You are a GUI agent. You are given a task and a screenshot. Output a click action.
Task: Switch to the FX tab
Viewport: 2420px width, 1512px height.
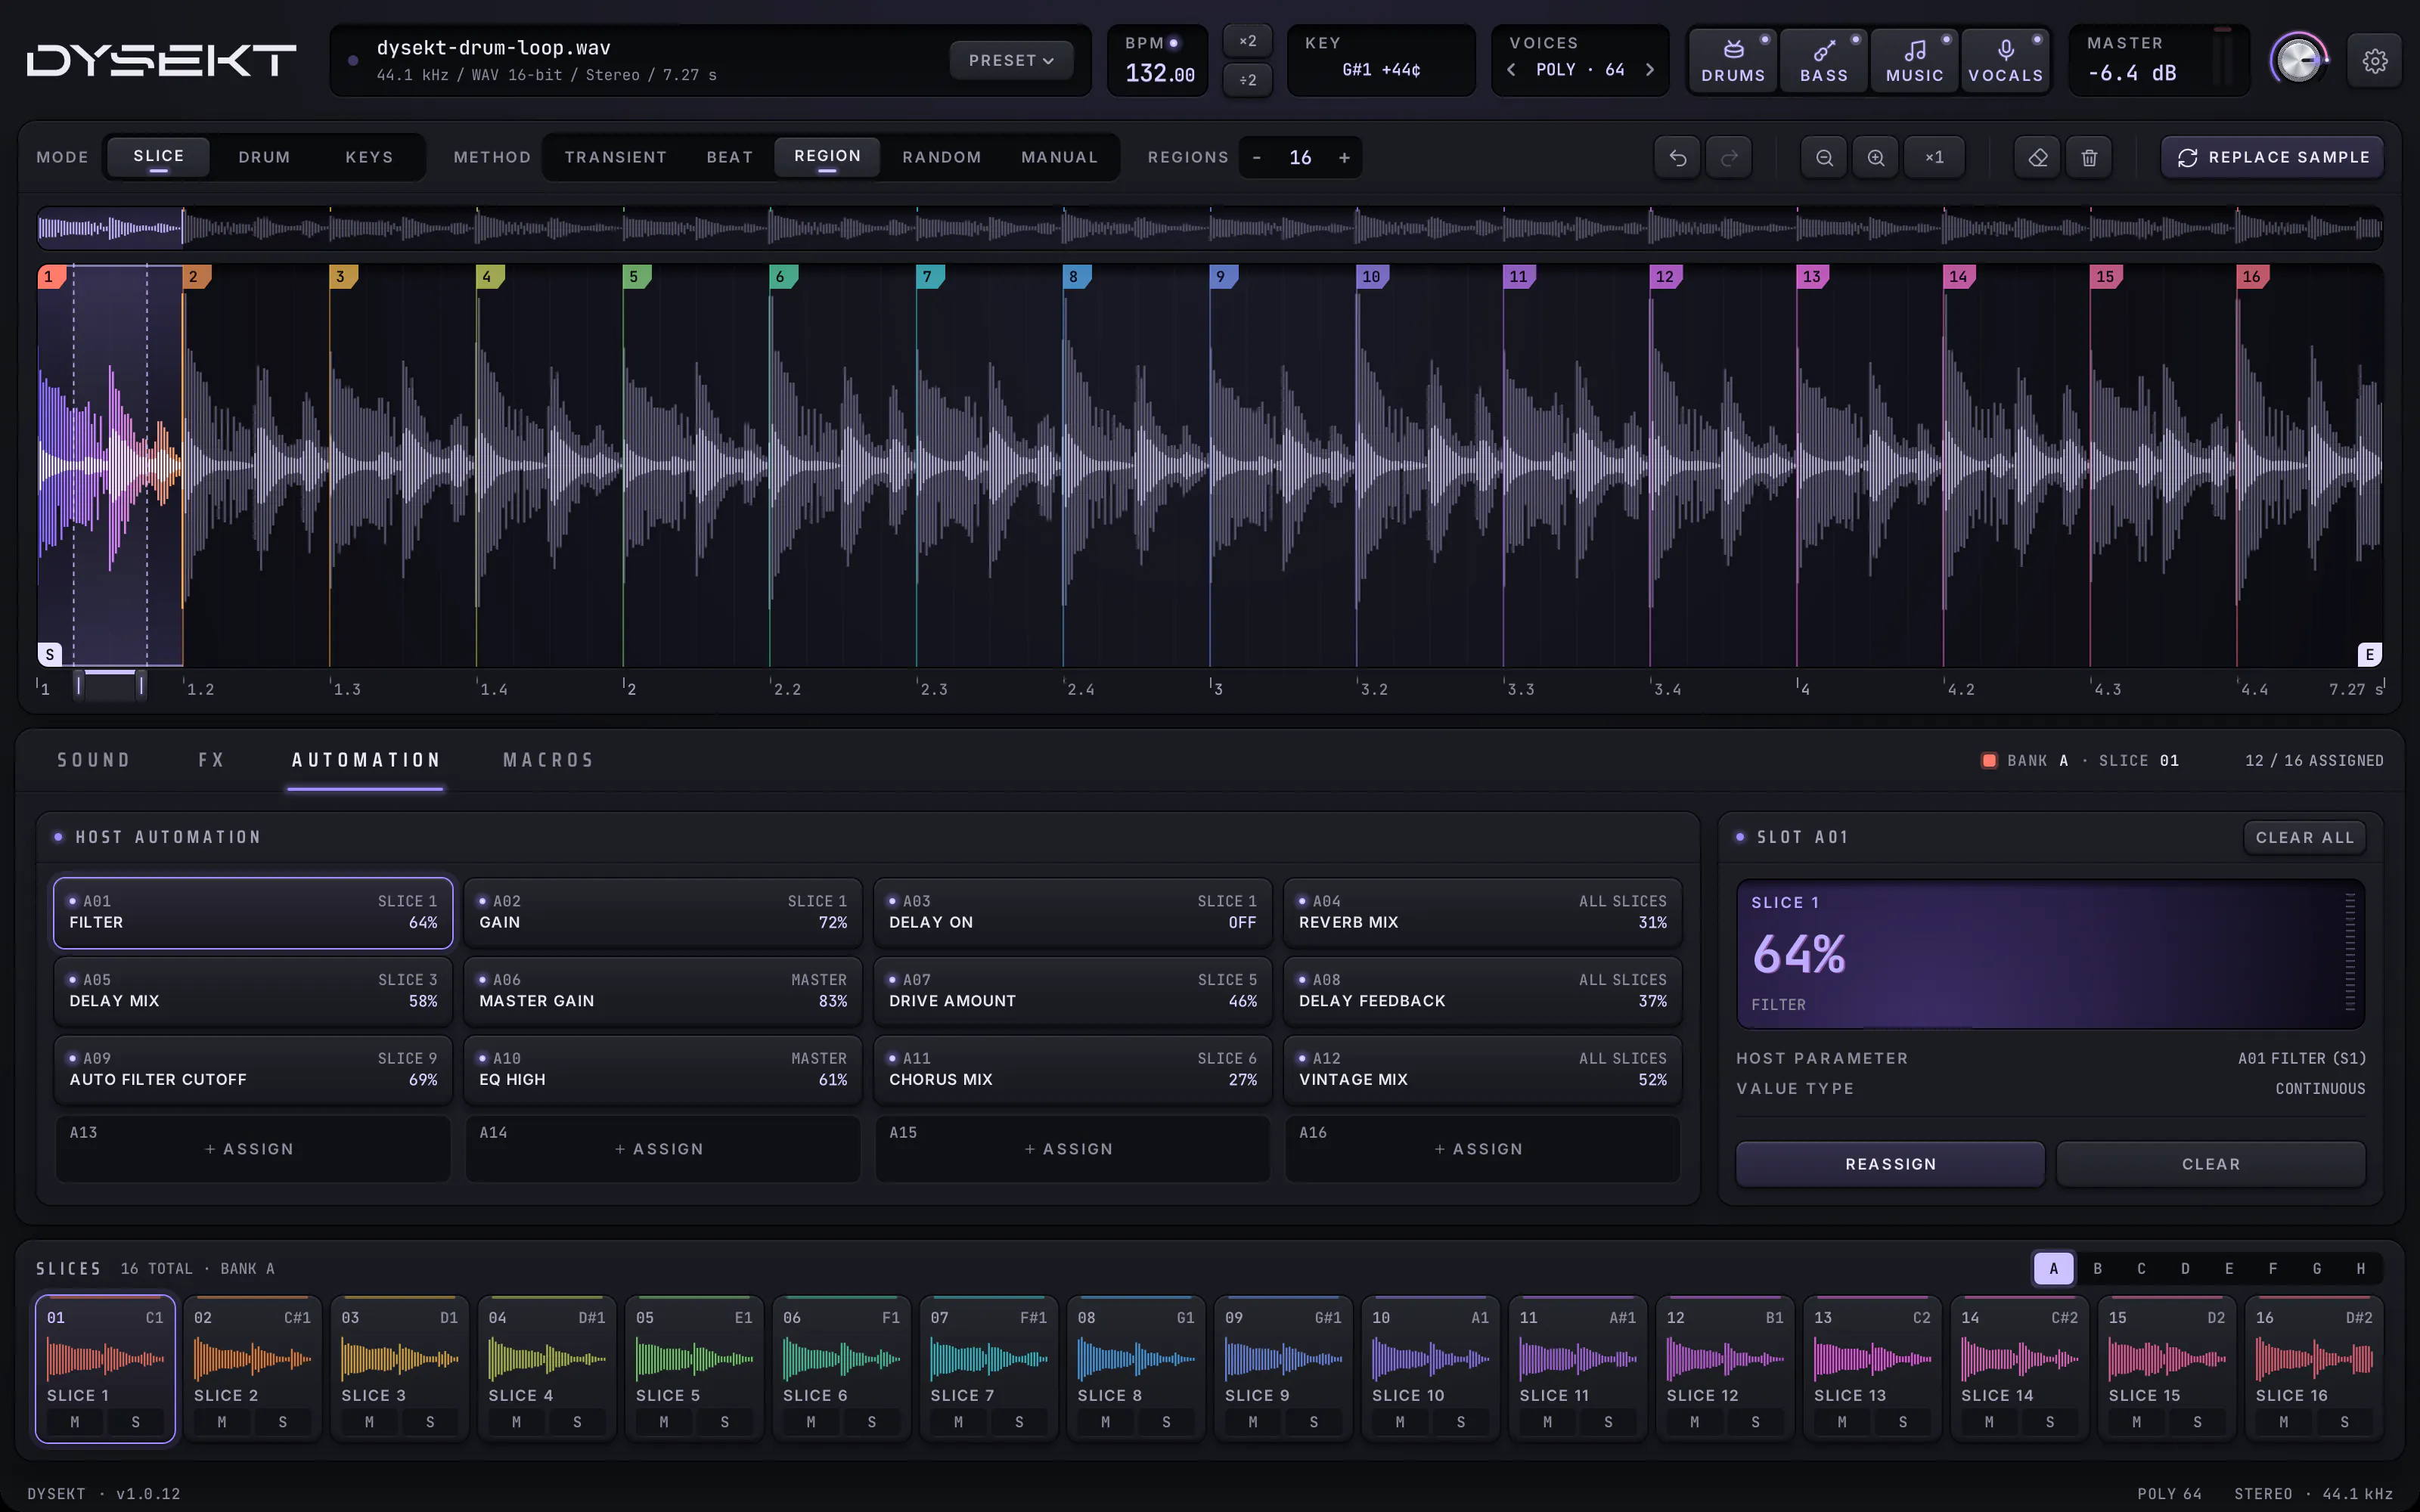[211, 760]
